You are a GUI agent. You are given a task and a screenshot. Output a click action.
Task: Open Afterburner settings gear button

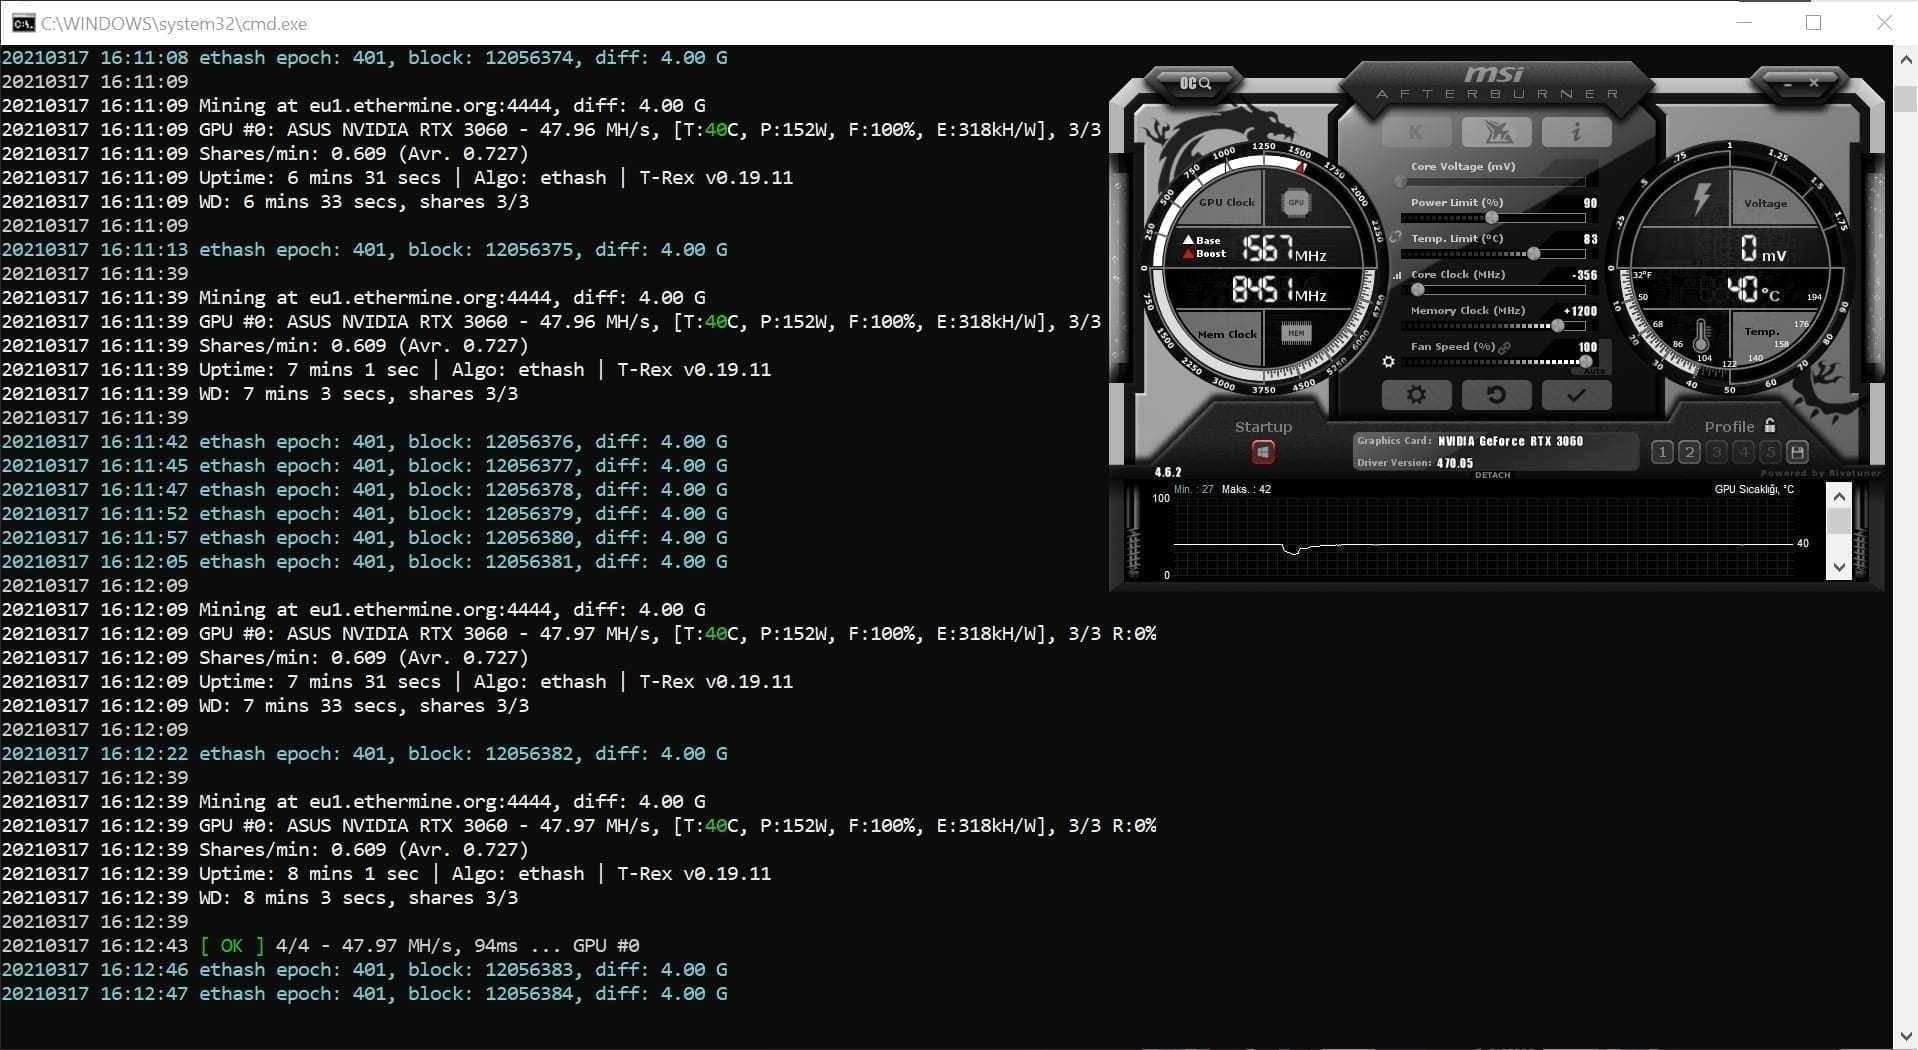click(1416, 395)
